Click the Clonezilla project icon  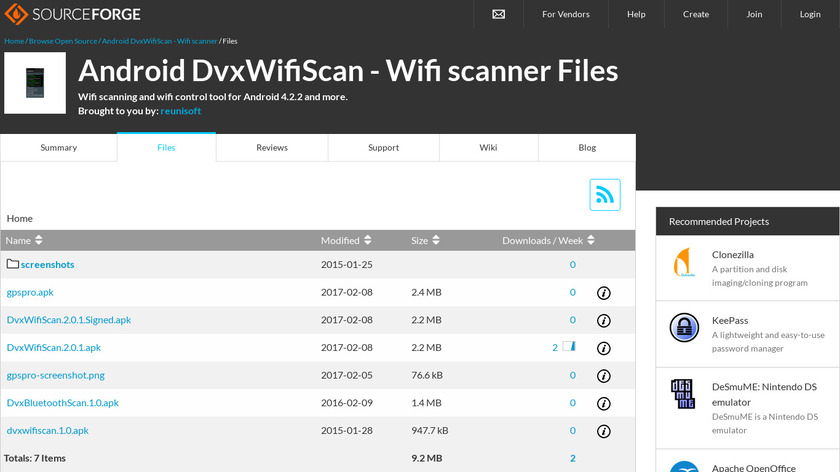click(684, 263)
